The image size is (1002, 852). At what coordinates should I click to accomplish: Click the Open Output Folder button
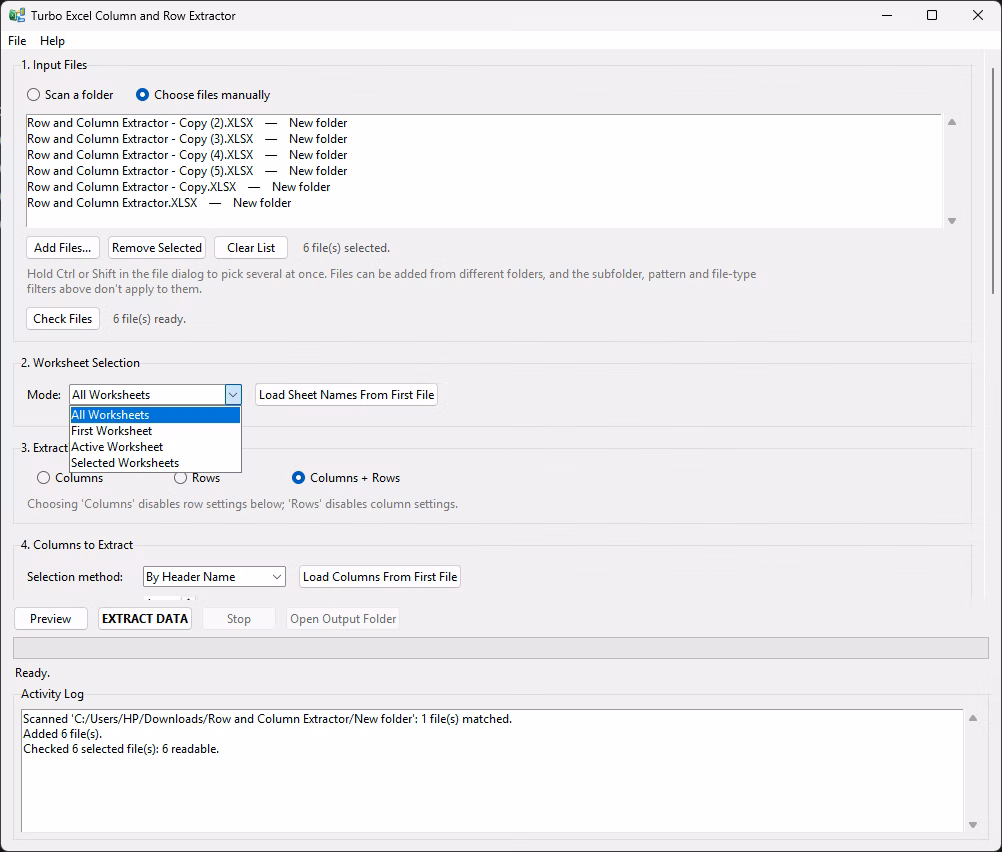tap(343, 619)
